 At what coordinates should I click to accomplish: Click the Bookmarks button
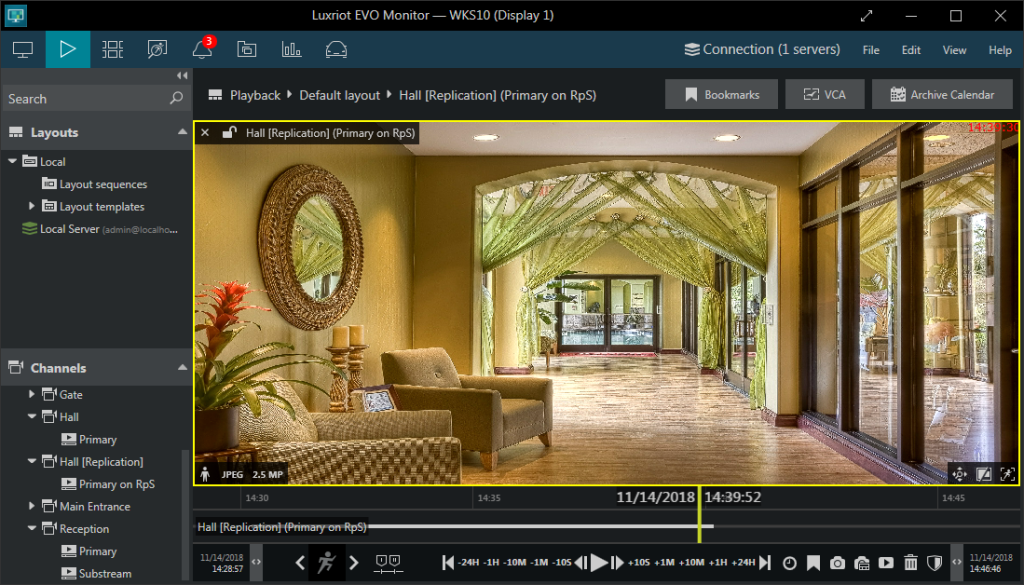(722, 95)
